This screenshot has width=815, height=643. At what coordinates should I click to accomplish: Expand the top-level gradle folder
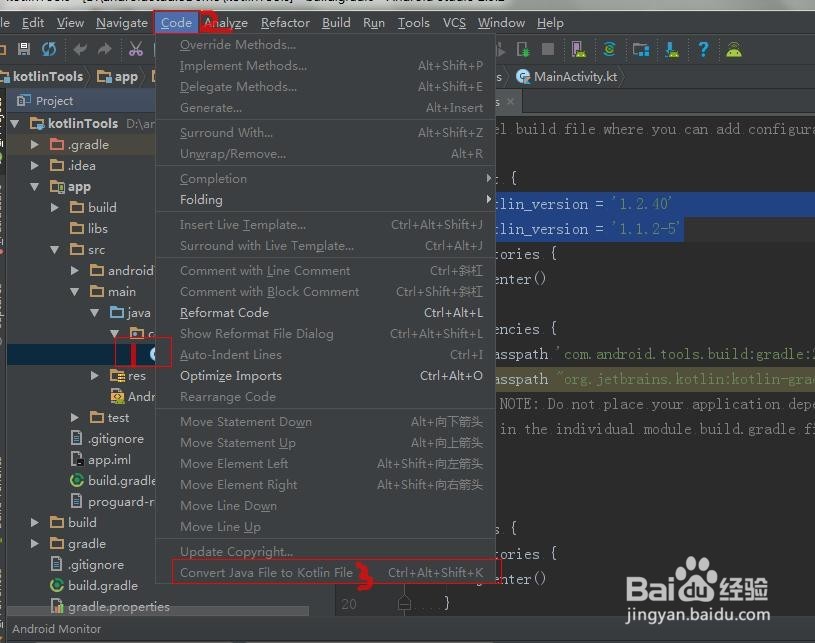[35, 543]
